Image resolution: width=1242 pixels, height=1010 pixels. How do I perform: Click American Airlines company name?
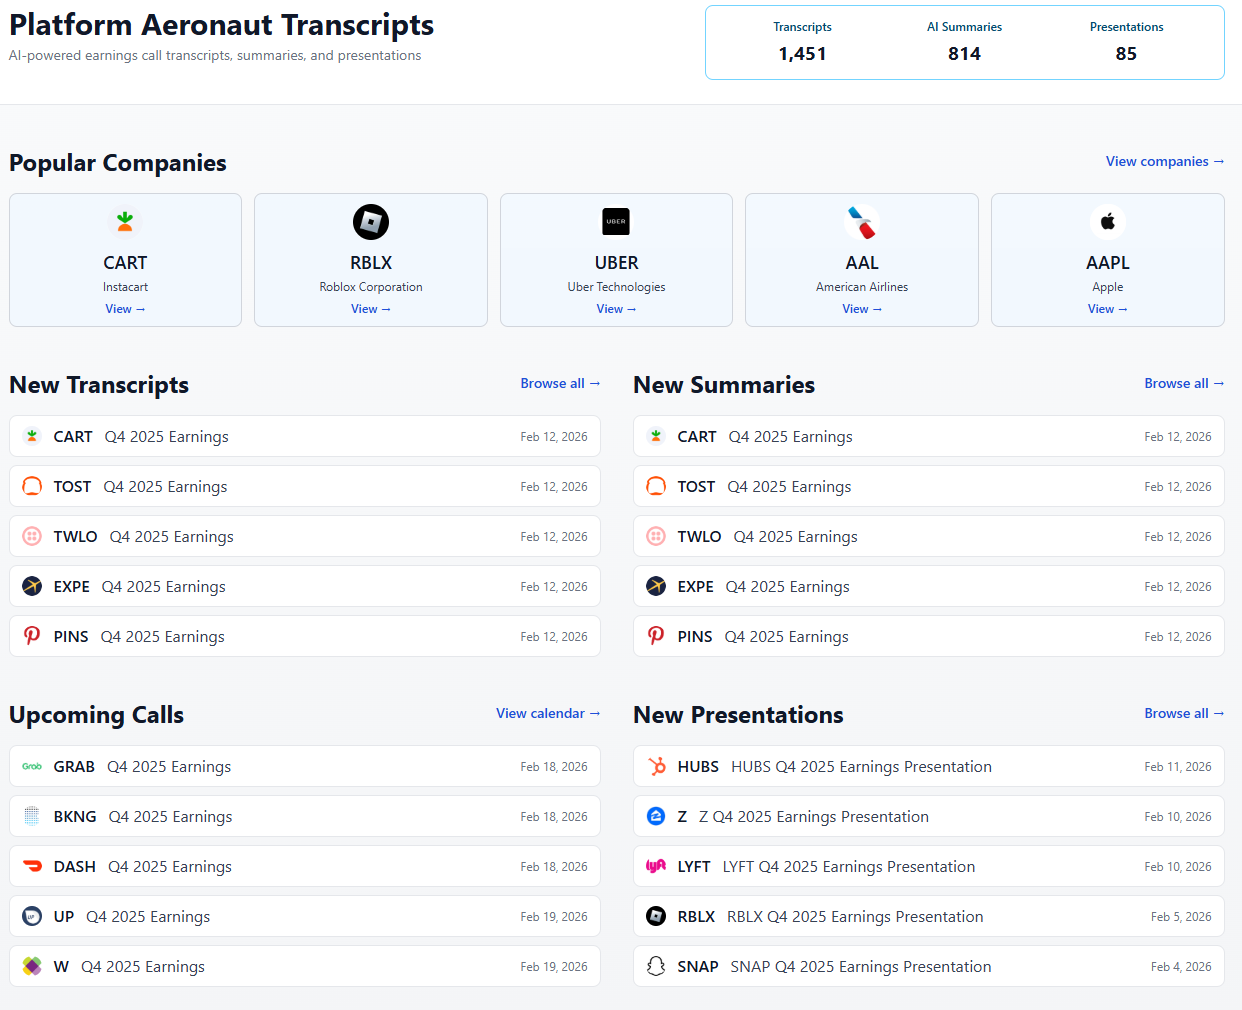[x=862, y=287]
